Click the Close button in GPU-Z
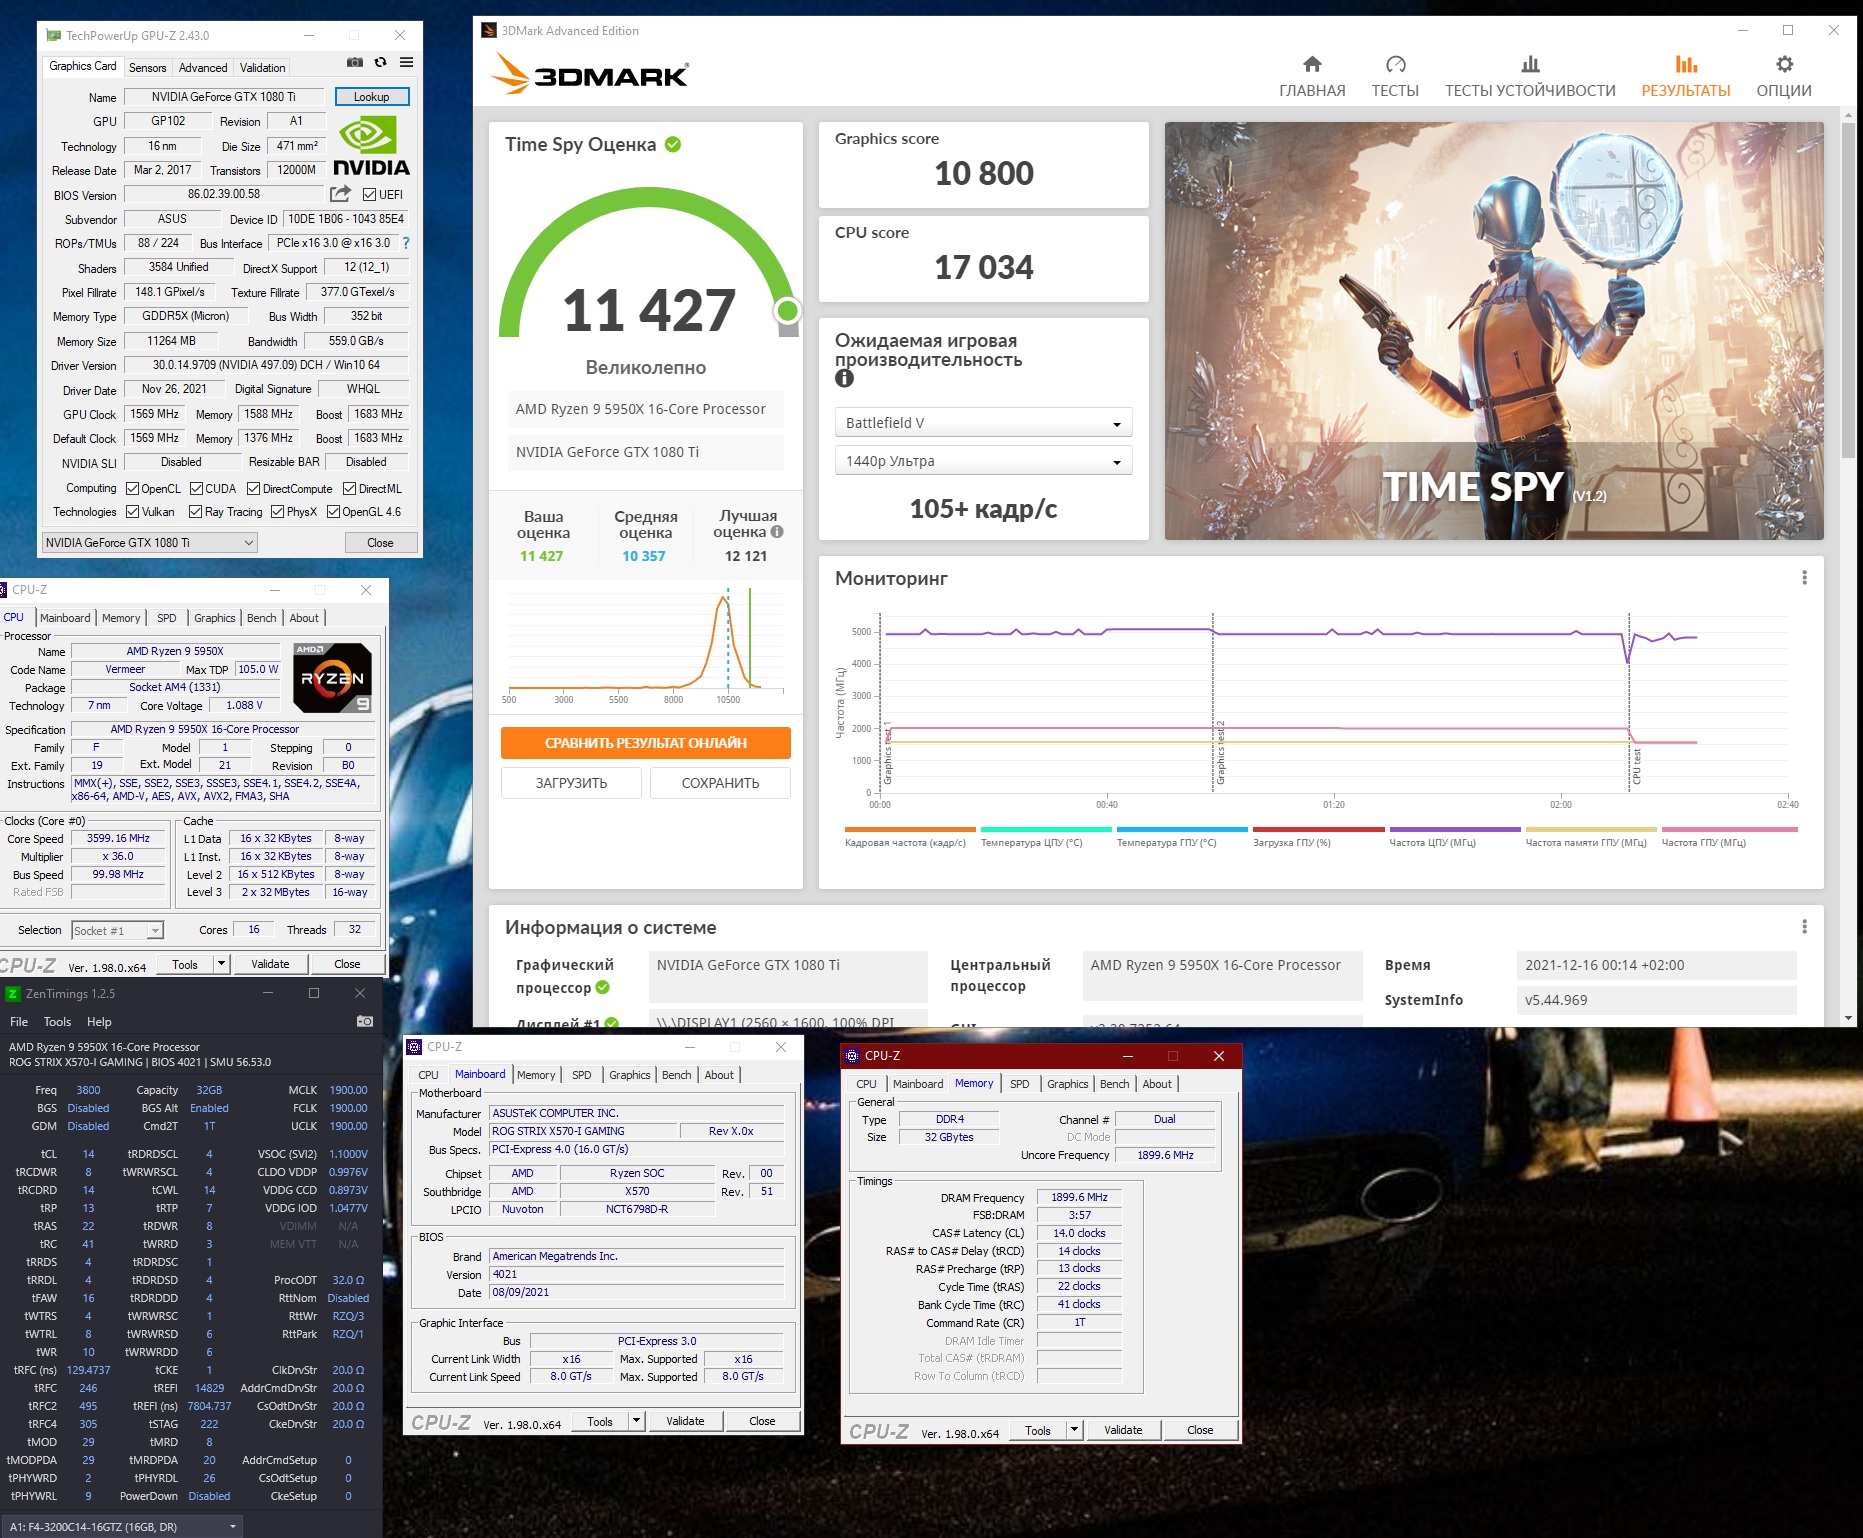This screenshot has width=1863, height=1538. 380,543
